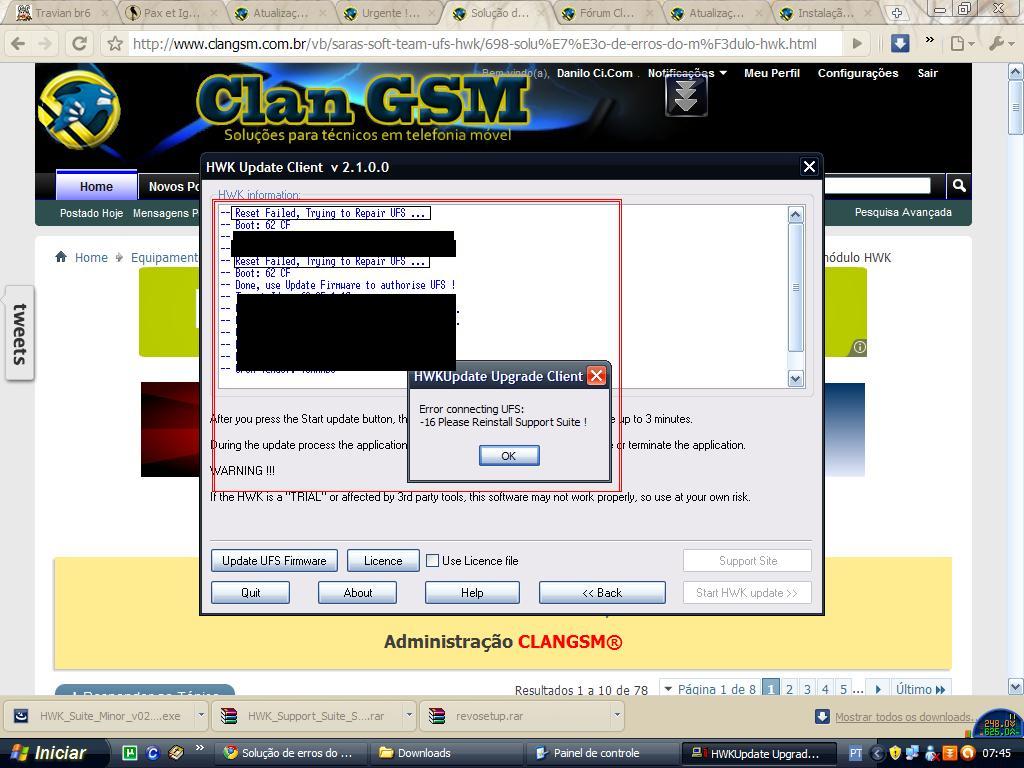Go to page 2 of results
1024x768 pixels.
(x=790, y=689)
